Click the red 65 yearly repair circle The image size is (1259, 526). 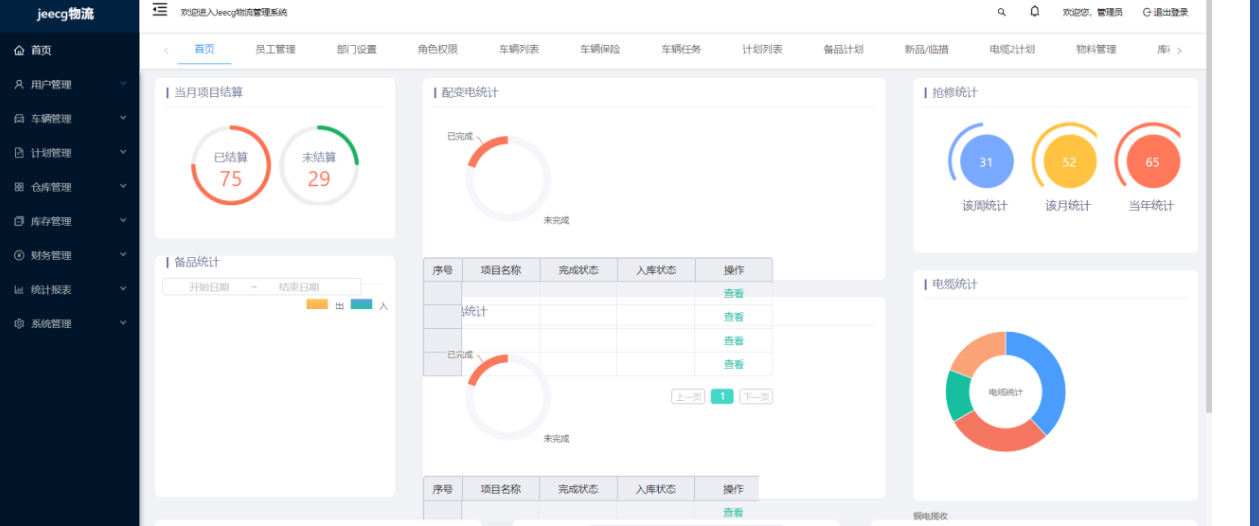(1152, 162)
